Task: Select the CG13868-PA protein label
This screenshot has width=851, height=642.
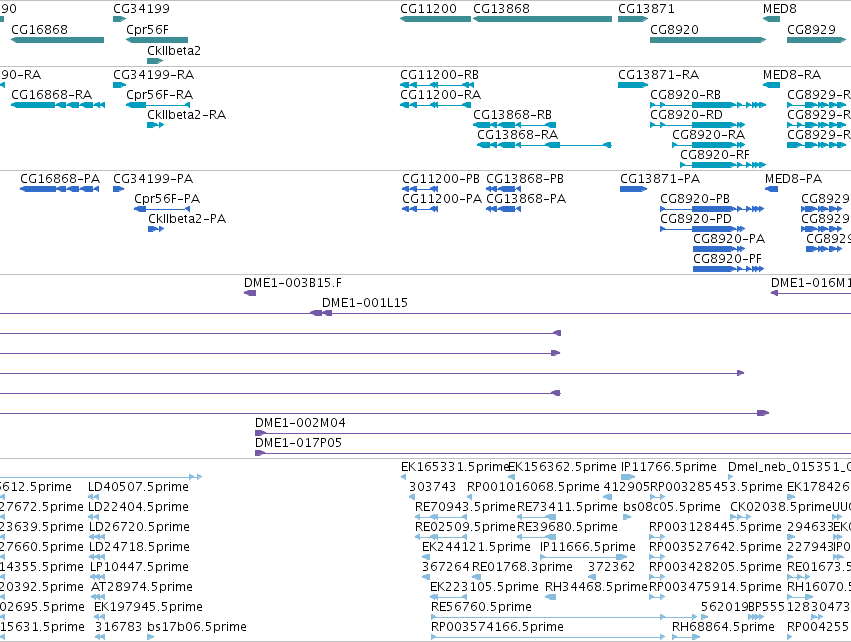Action: [x=526, y=199]
